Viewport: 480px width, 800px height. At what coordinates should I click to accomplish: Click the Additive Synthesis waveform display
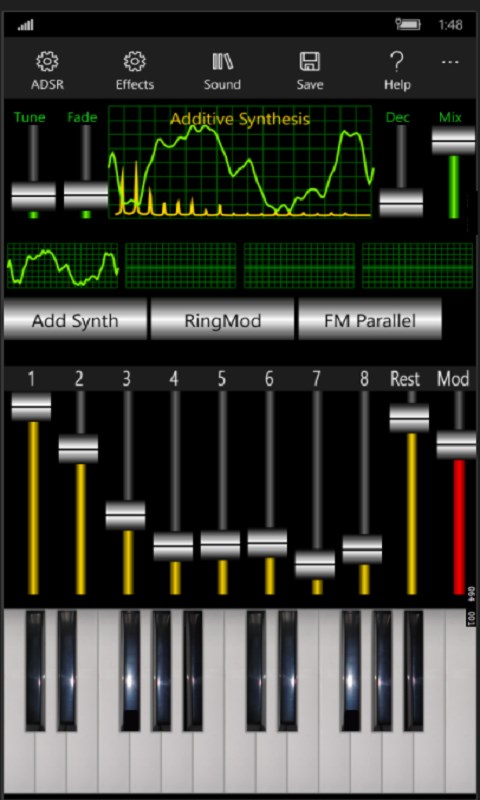click(240, 162)
